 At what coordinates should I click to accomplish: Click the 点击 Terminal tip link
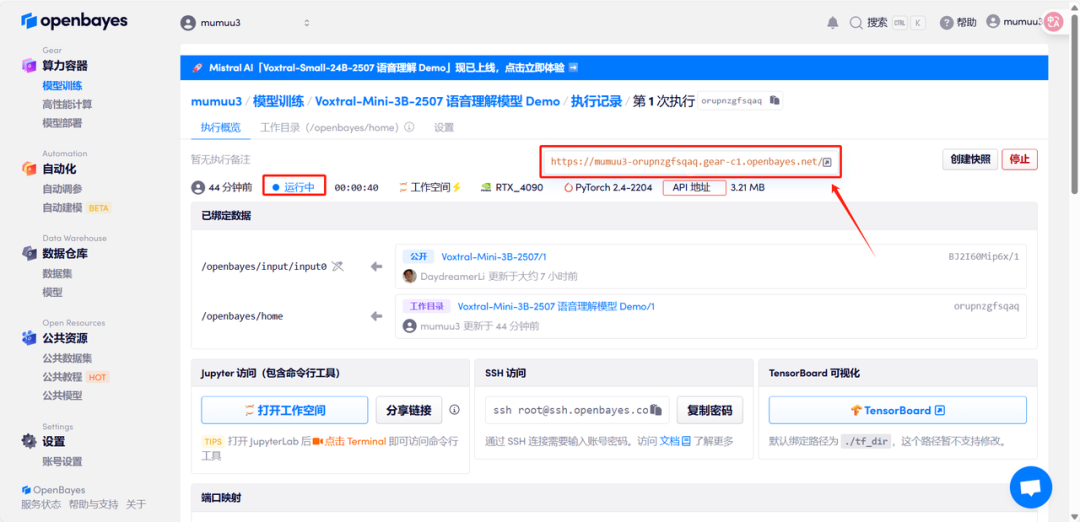point(349,441)
